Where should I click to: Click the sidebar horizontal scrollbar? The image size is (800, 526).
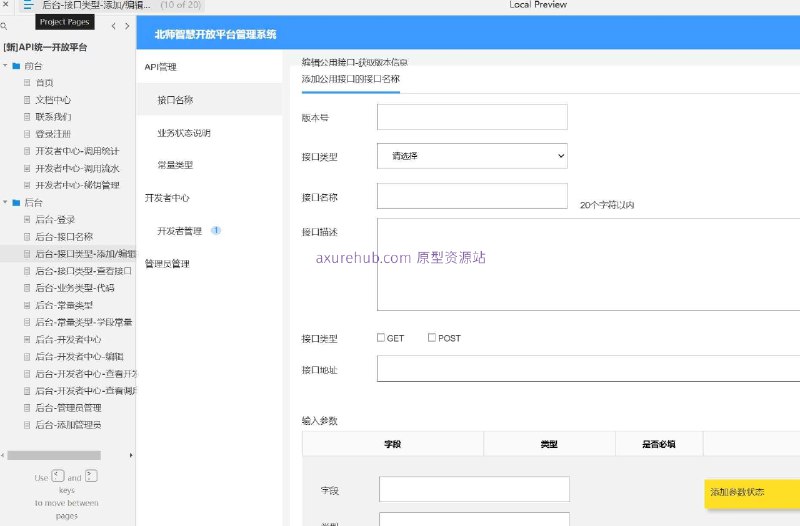(x=54, y=455)
